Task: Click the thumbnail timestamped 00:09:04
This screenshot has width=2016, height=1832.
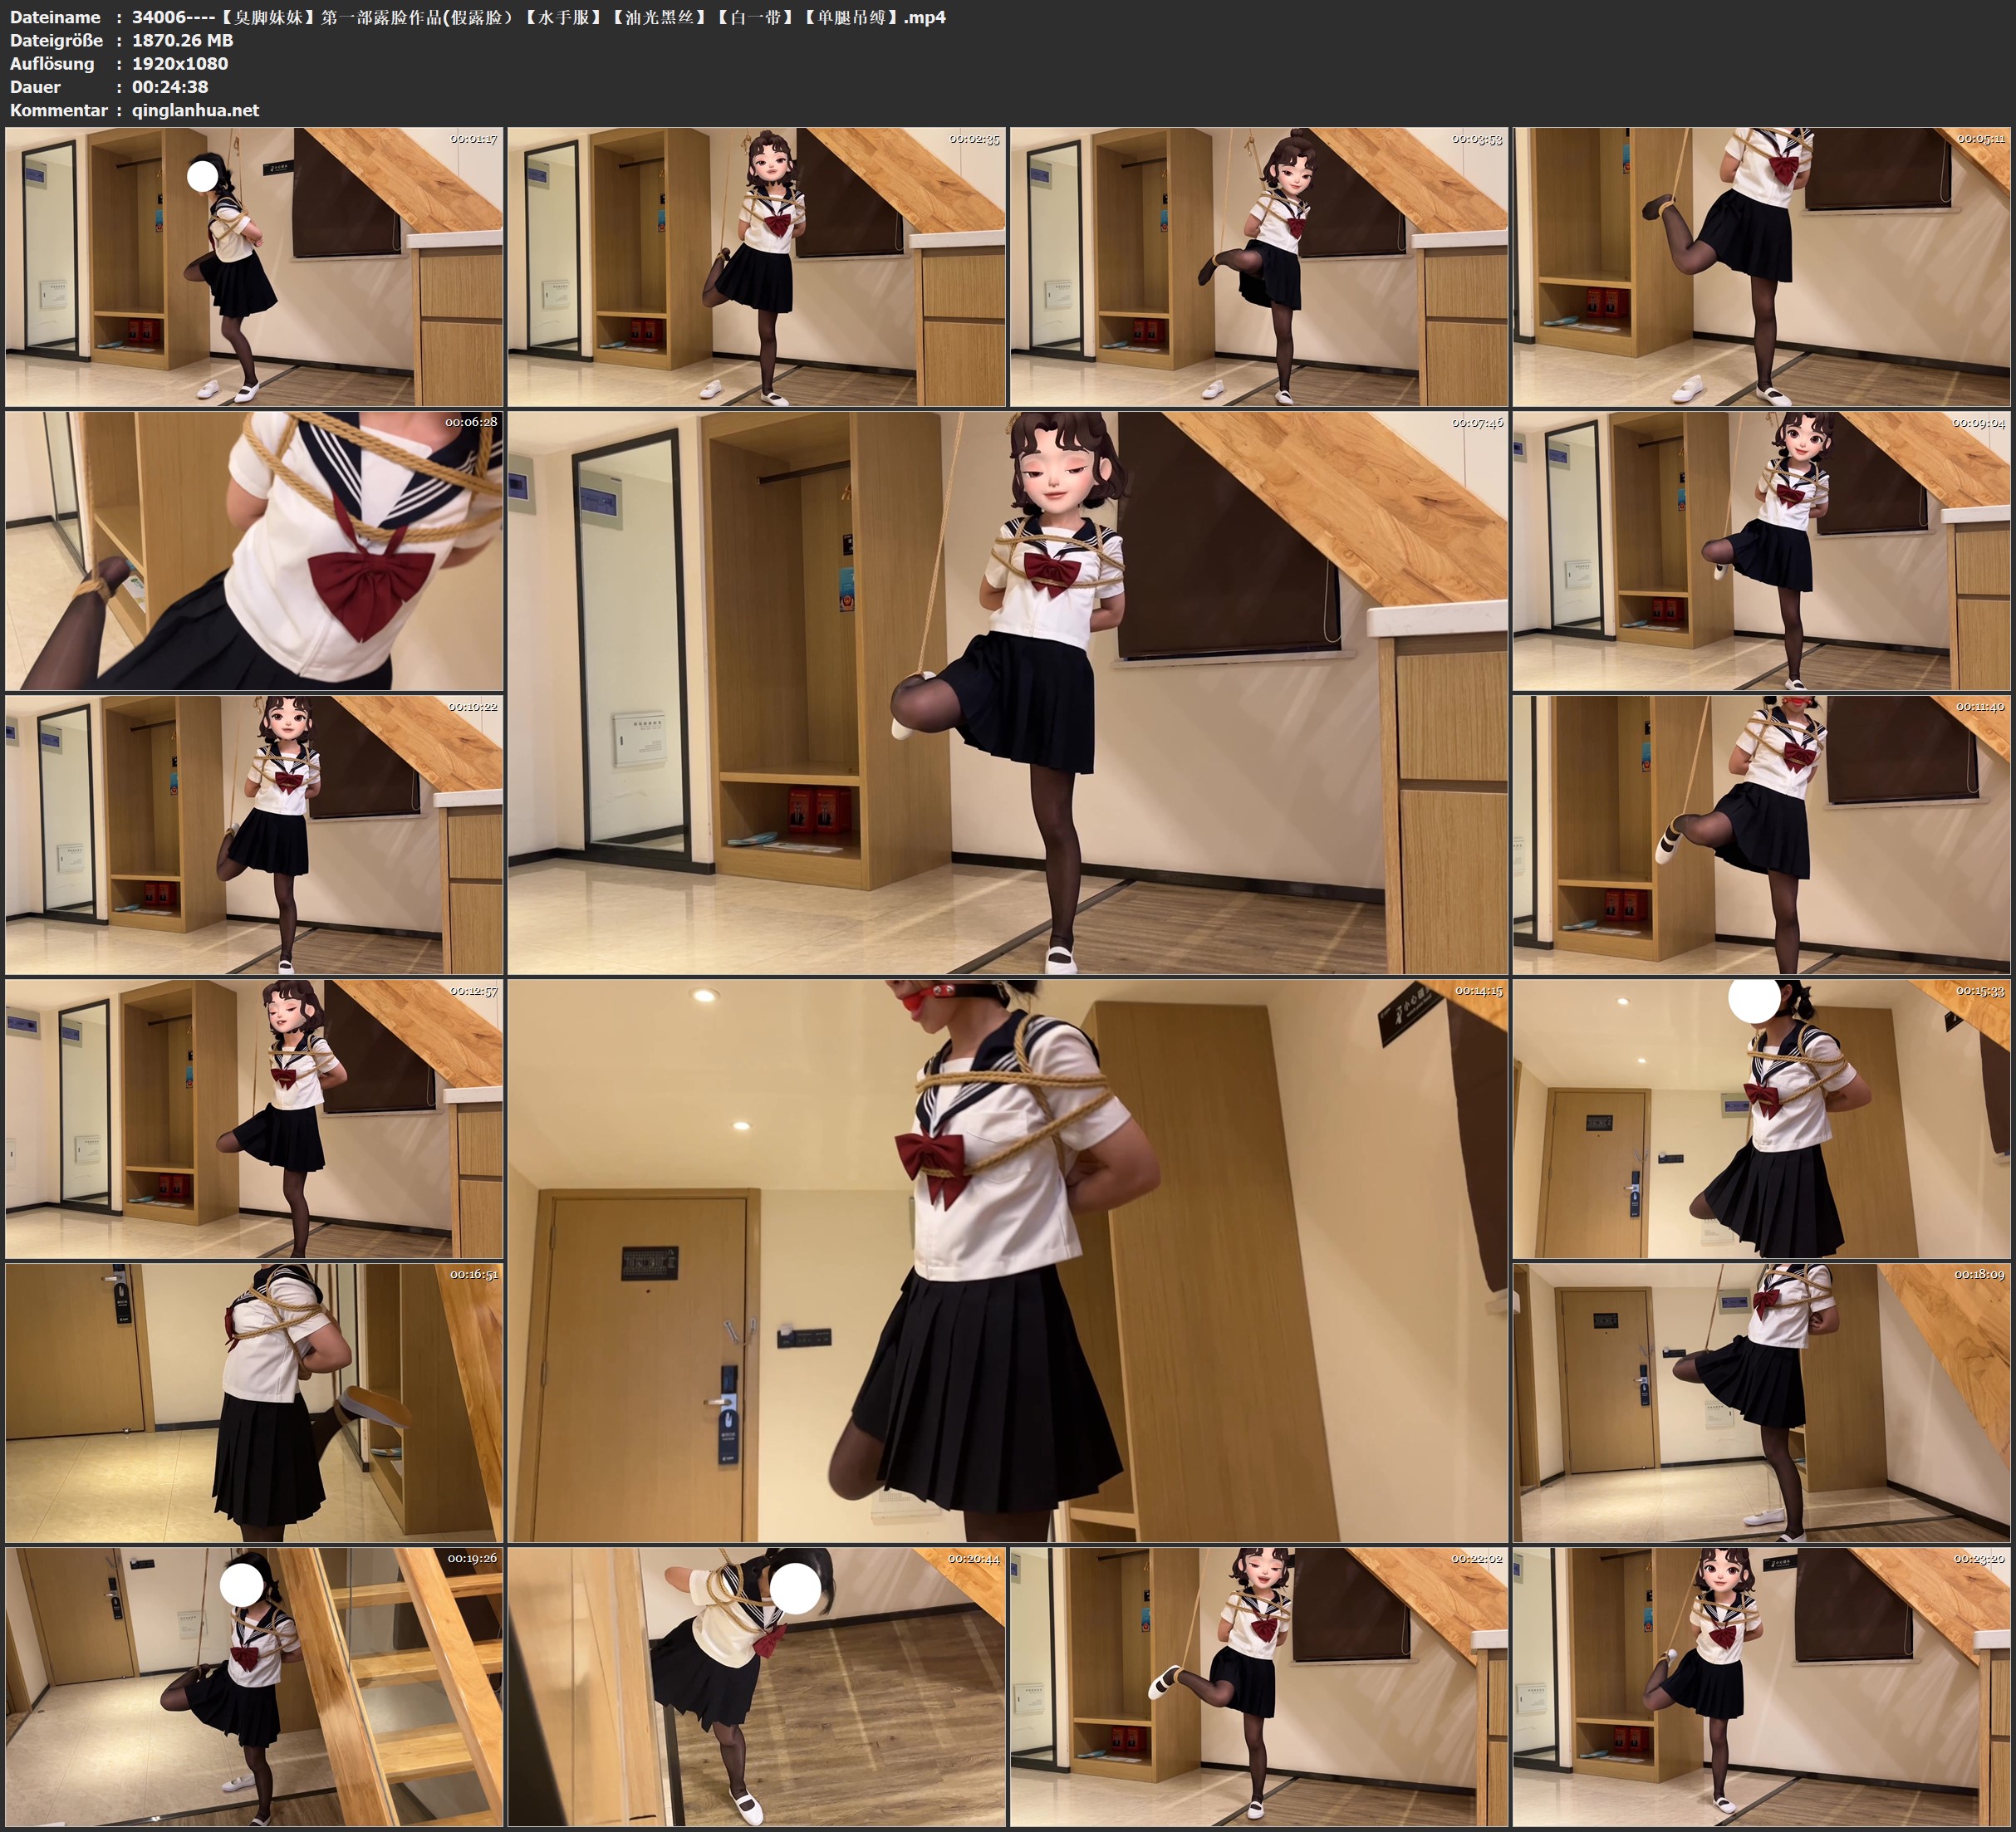Action: pyautogui.click(x=1761, y=551)
